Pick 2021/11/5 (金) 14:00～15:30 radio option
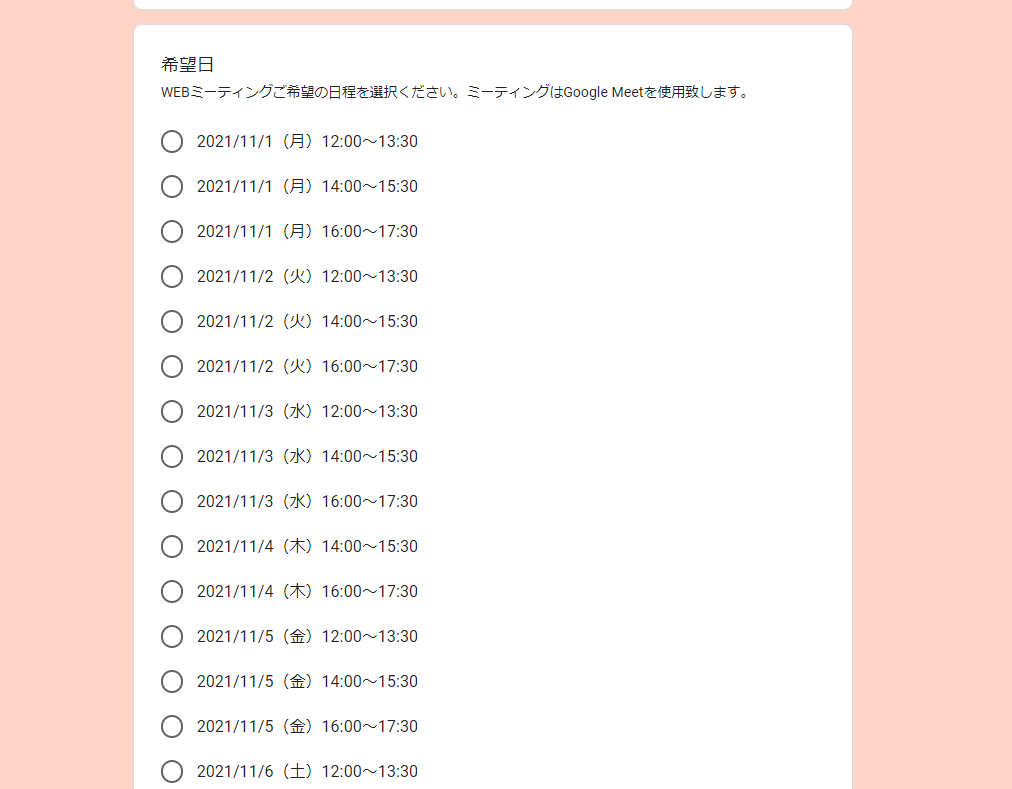 [172, 682]
